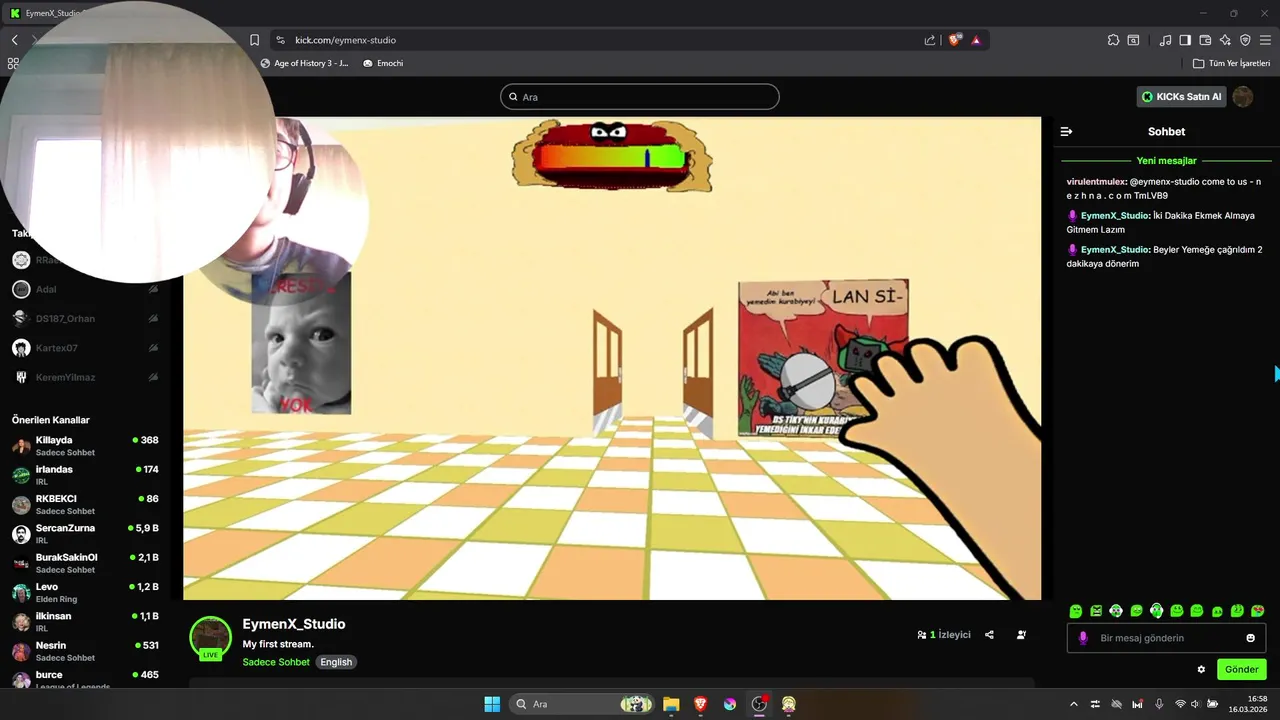Insert the angry square green emote
The height and width of the screenshot is (720, 1280).
point(1096,611)
